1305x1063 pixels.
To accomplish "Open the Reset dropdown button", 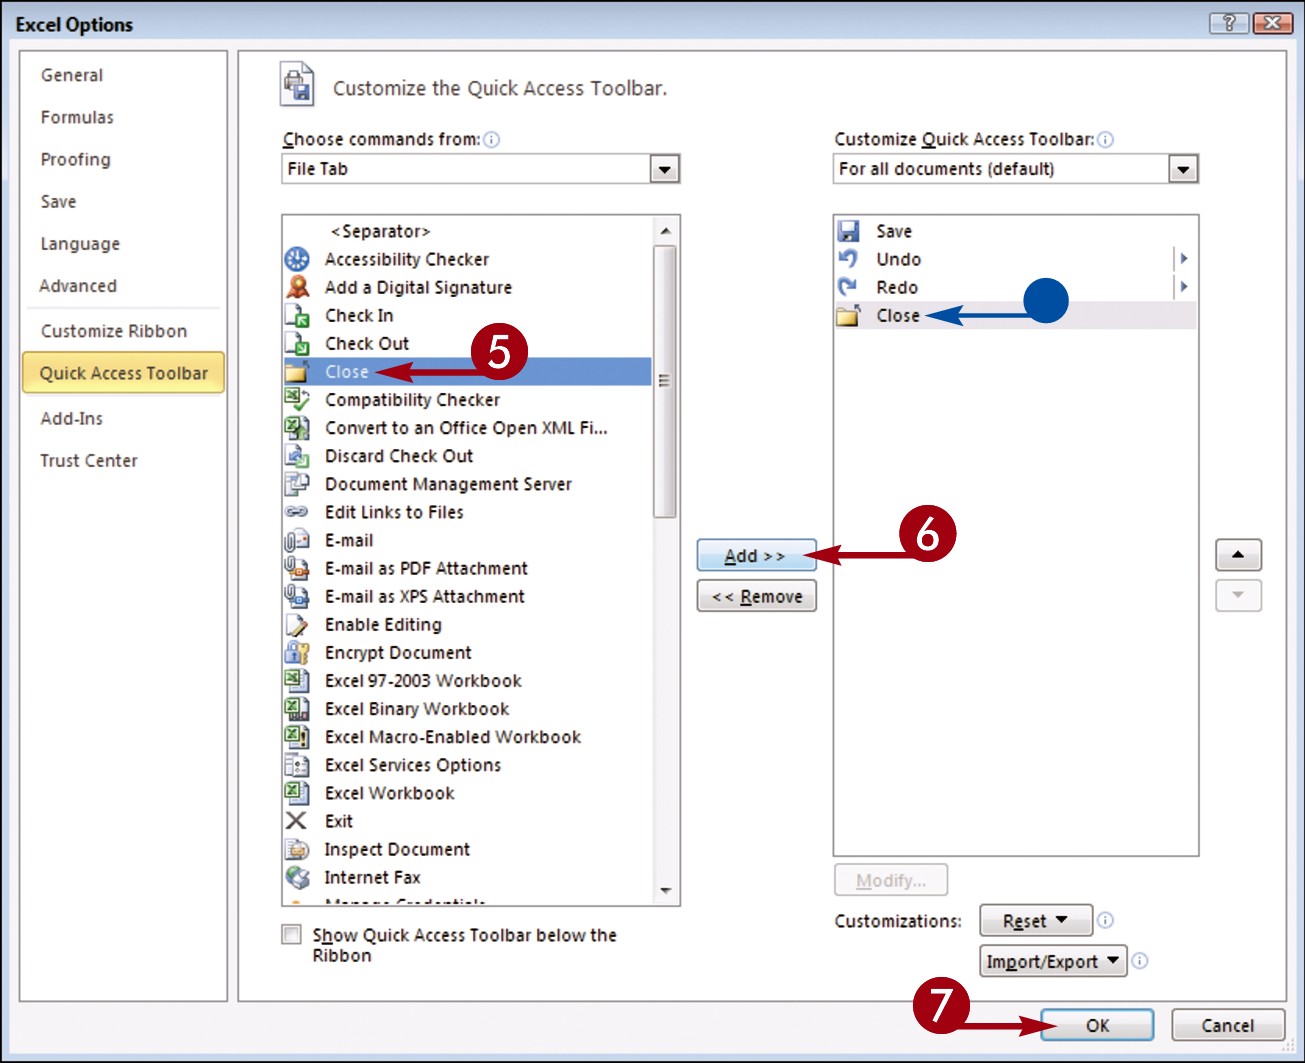I will [x=1035, y=920].
